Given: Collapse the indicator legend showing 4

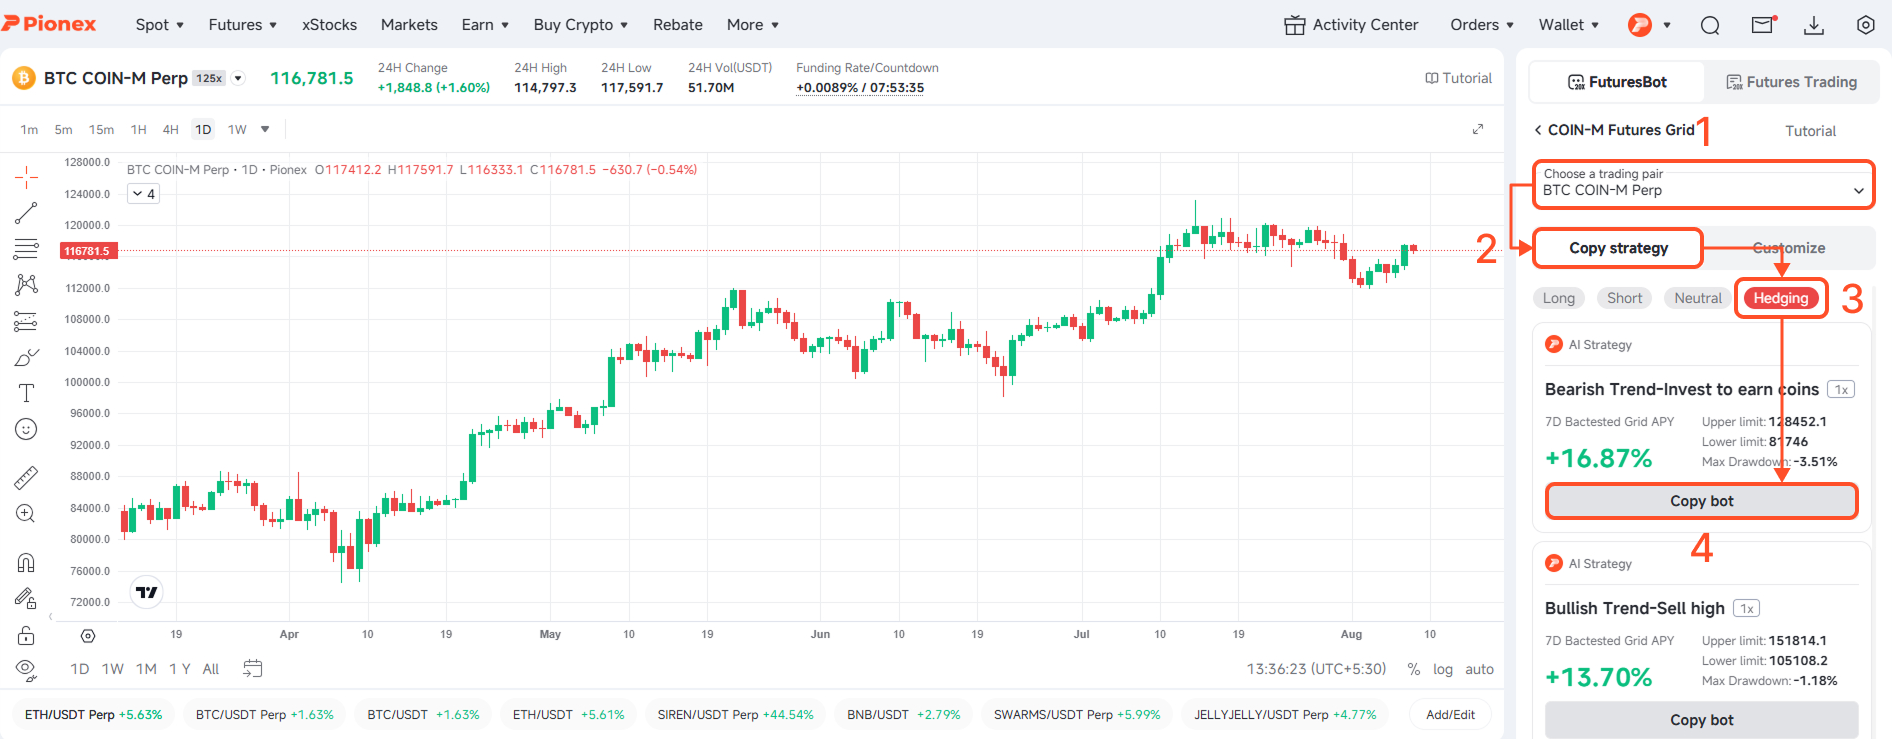Looking at the screenshot, I should (144, 194).
